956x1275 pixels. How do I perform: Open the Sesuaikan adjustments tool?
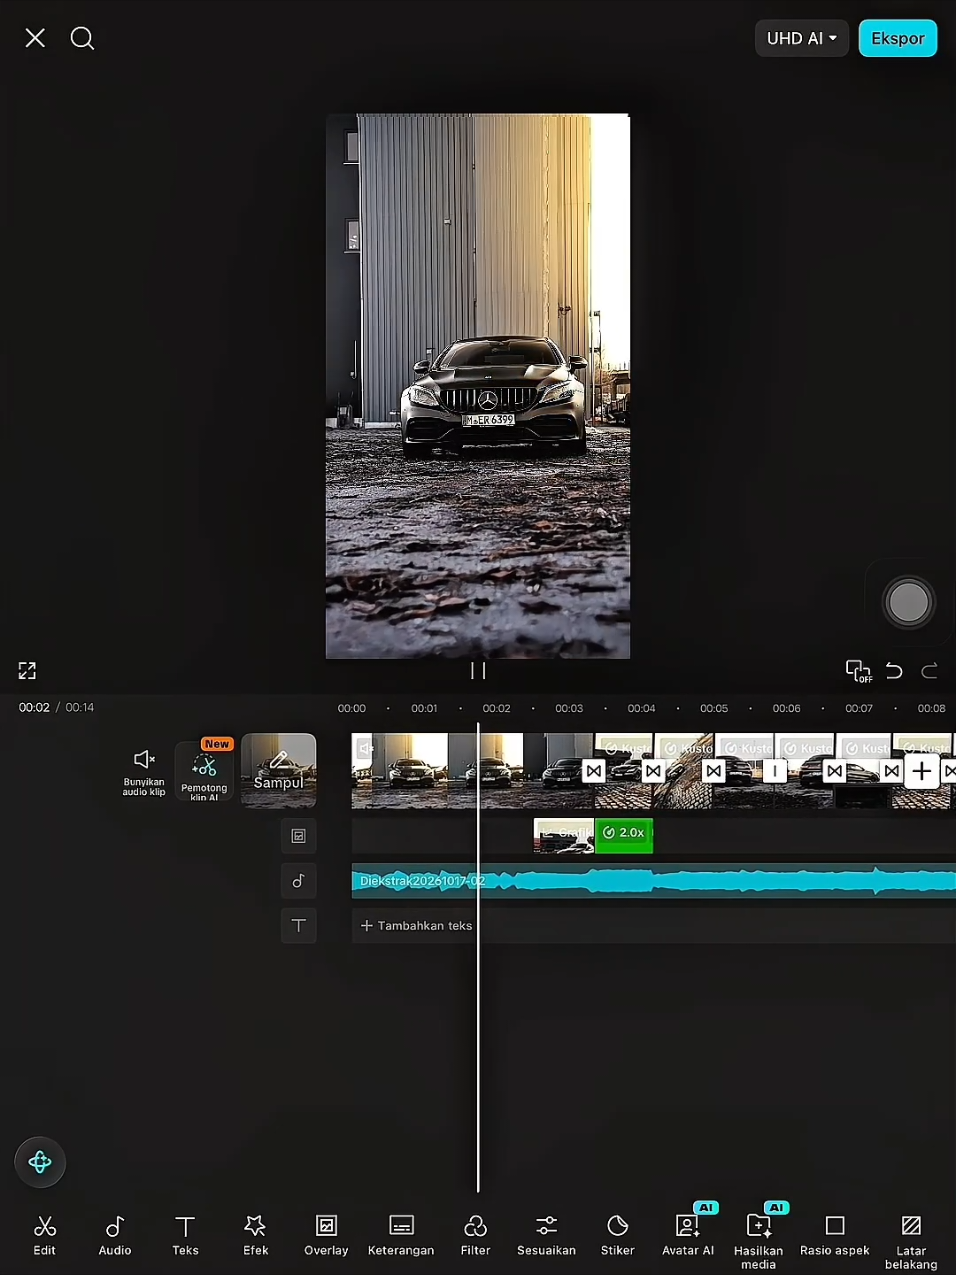coord(546,1235)
